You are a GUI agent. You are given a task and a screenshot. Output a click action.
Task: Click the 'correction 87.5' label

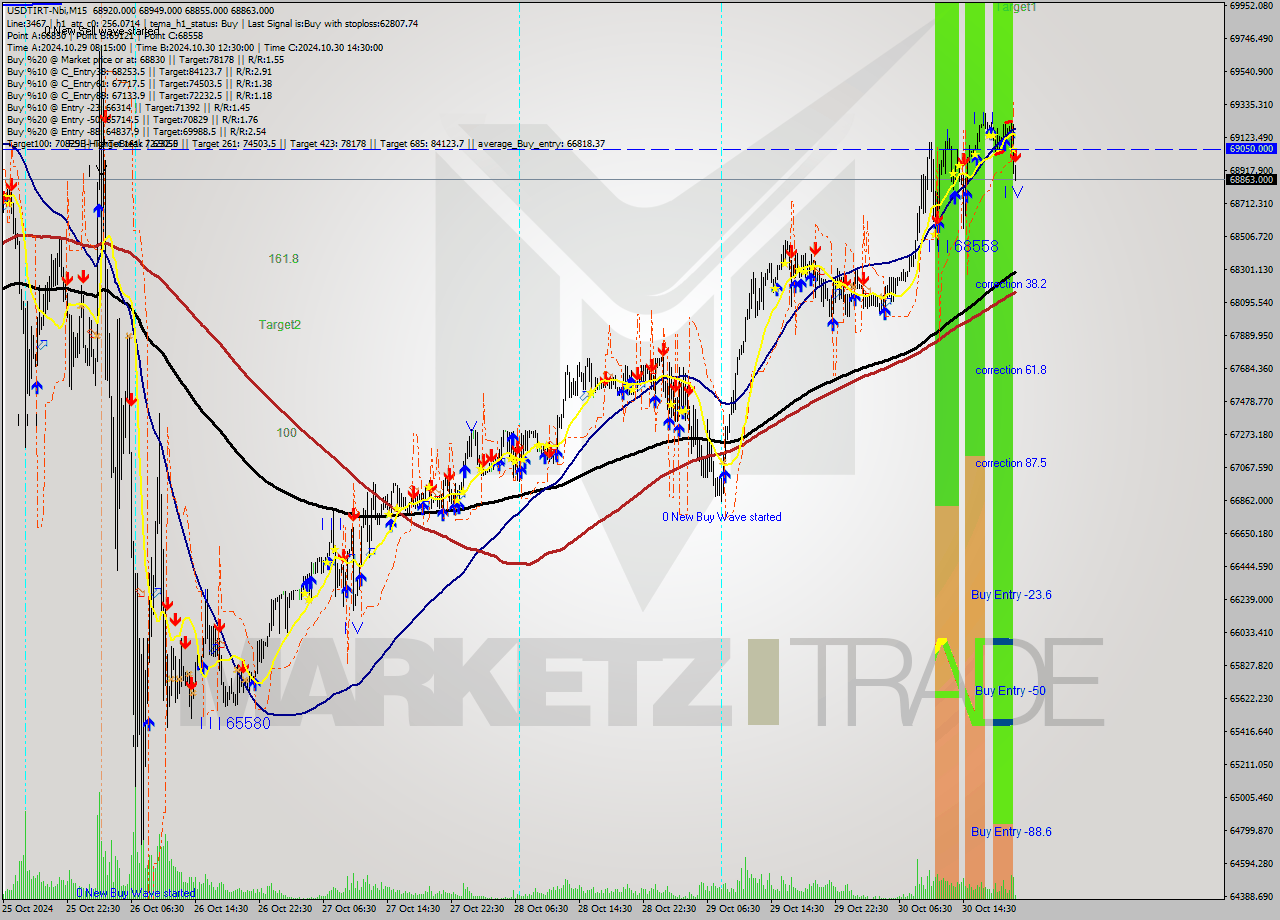[1011, 463]
